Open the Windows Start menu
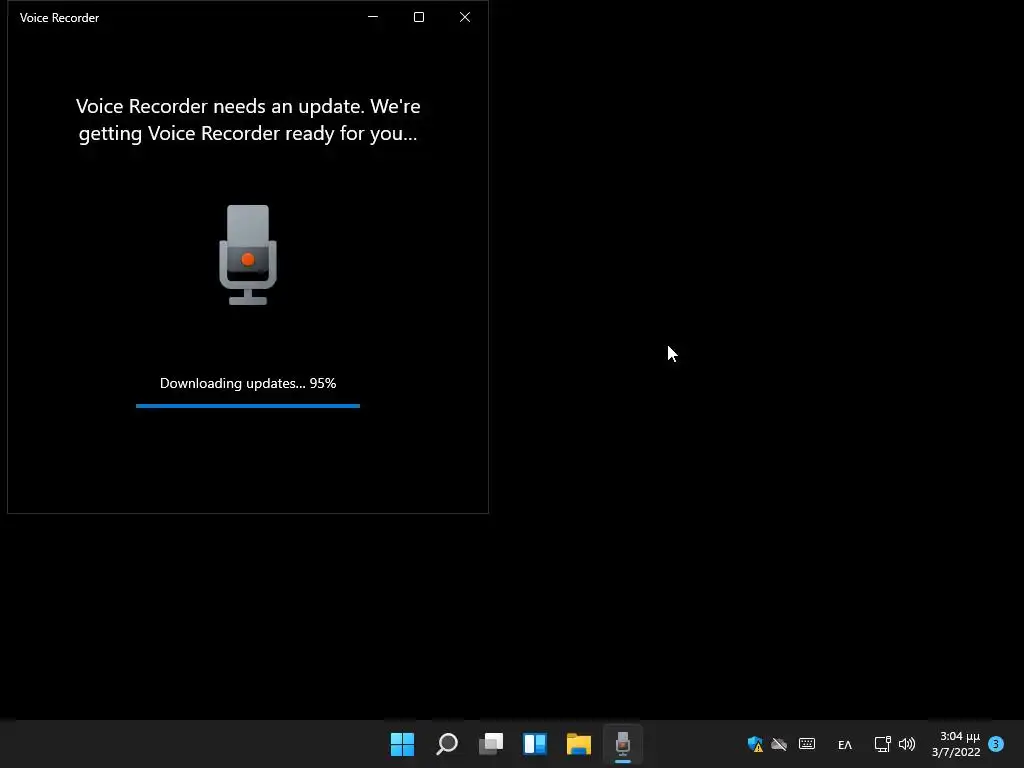 pos(402,744)
